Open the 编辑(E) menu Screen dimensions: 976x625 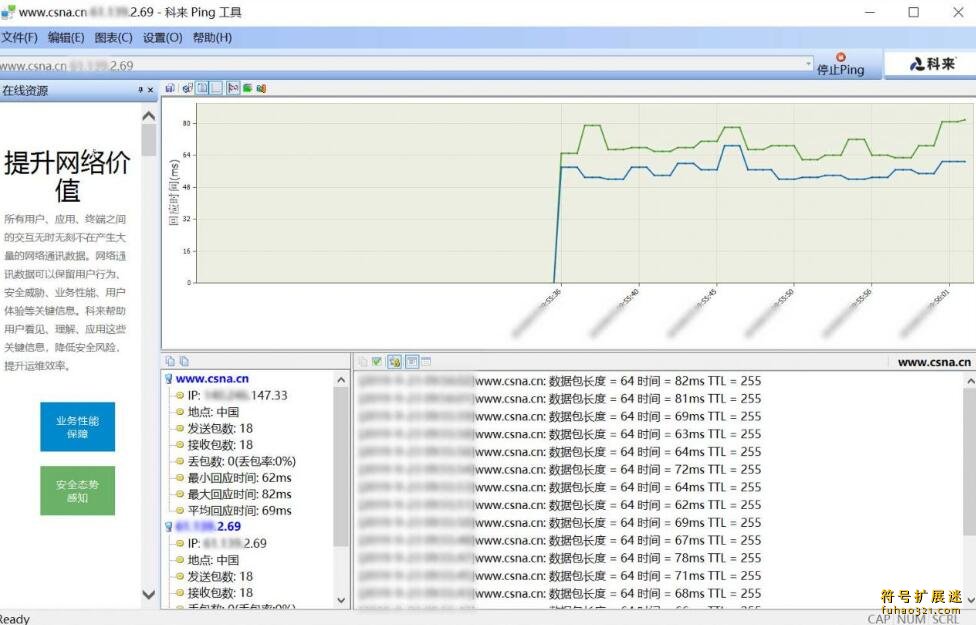pos(66,38)
